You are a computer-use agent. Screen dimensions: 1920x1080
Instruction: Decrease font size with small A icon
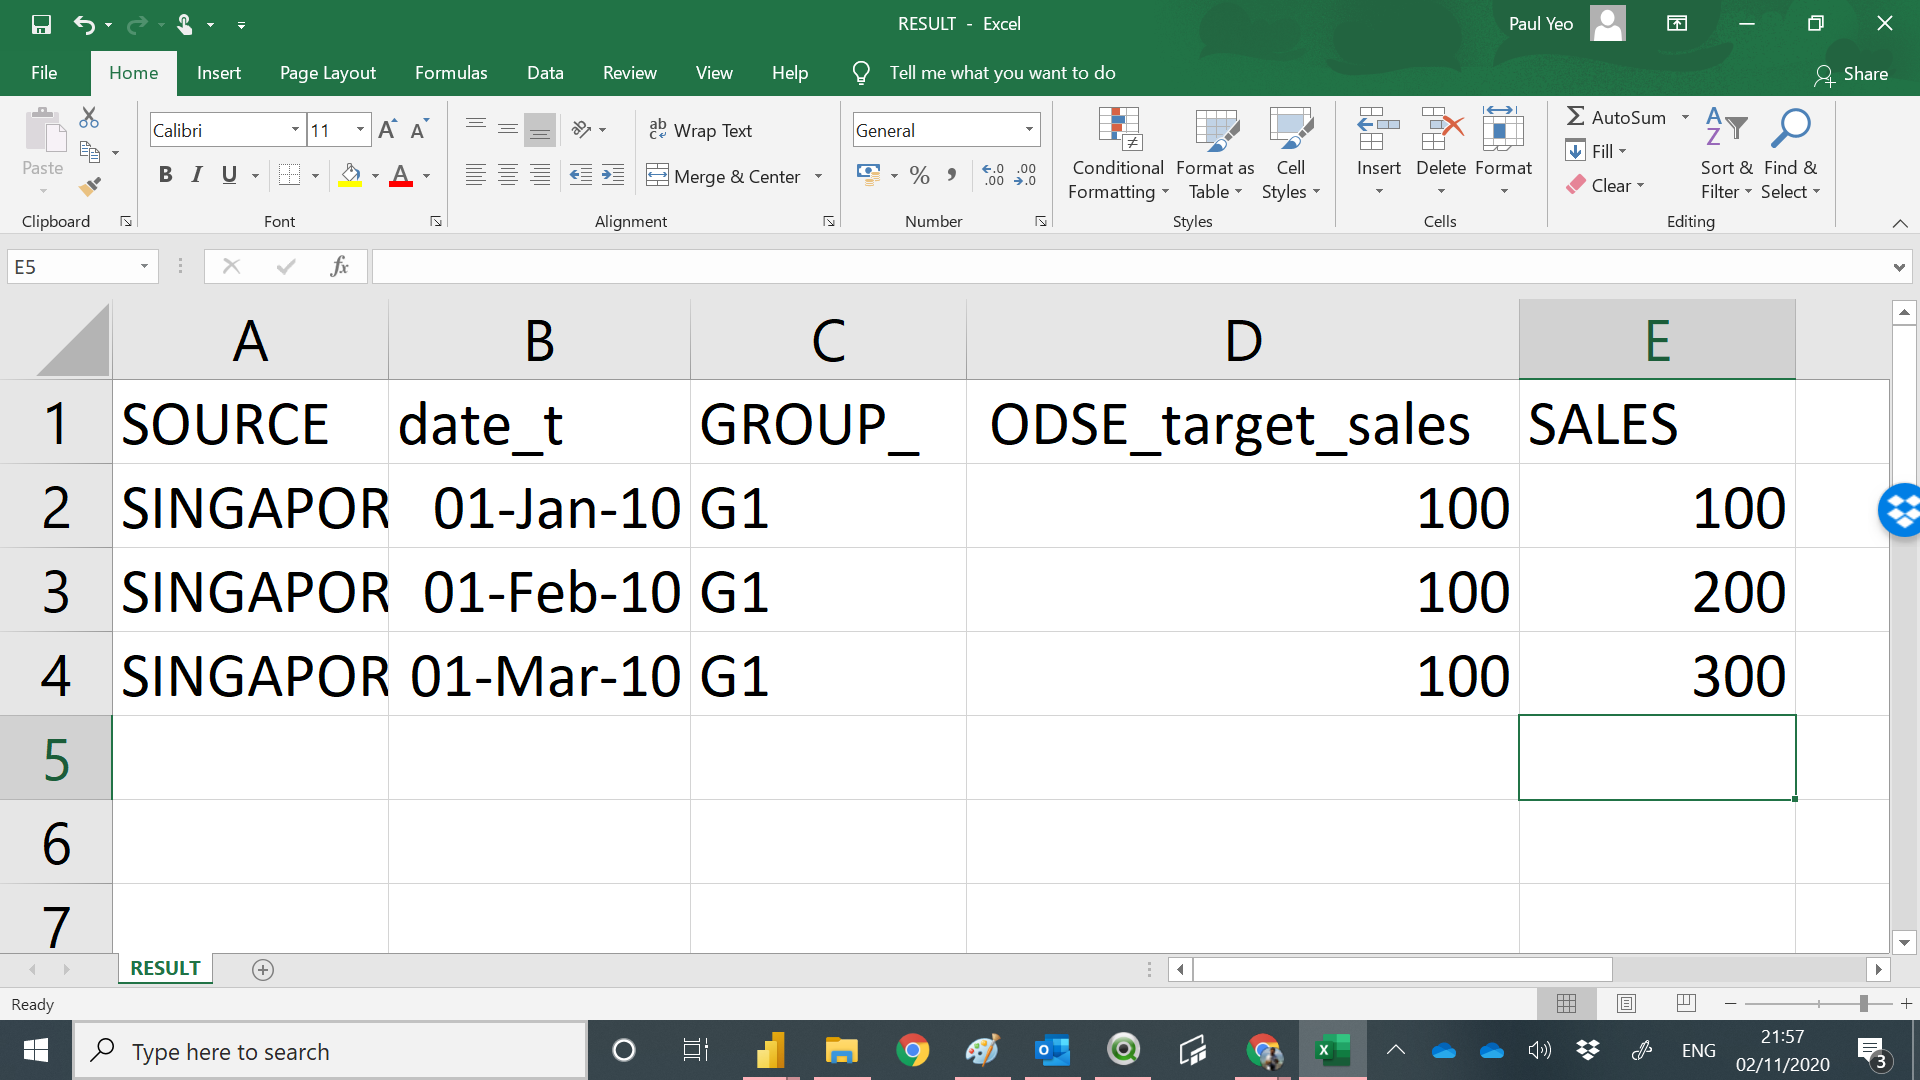tap(419, 130)
